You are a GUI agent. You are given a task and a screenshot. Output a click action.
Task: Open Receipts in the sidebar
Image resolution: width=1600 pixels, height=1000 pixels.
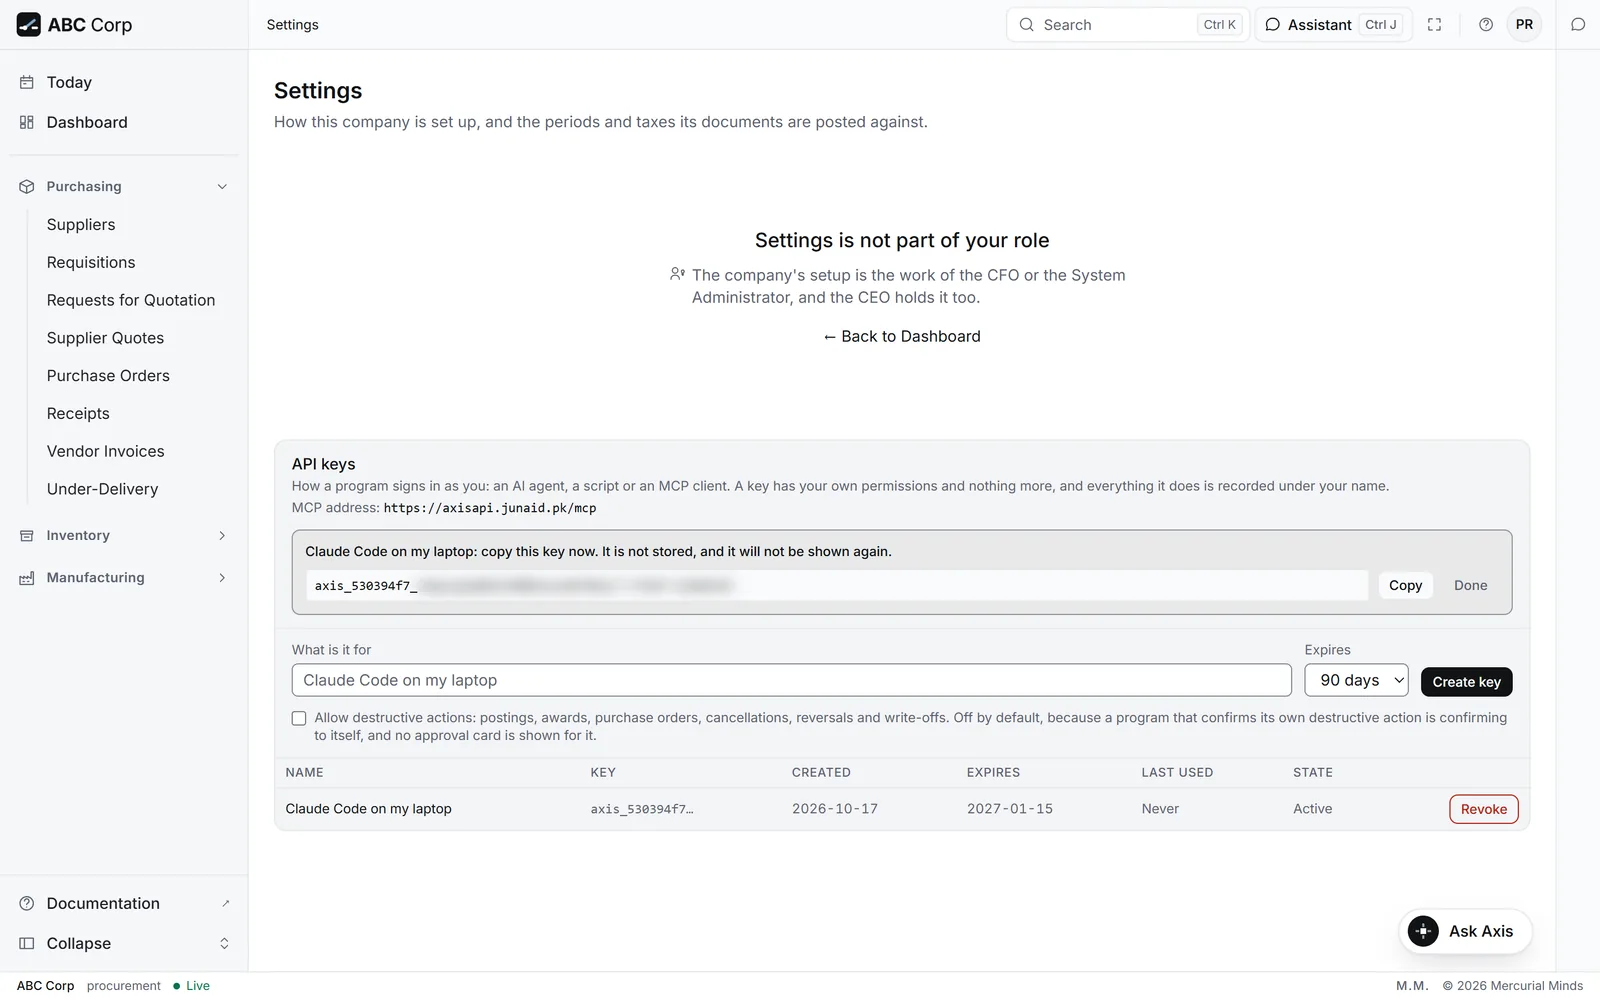[x=78, y=414]
